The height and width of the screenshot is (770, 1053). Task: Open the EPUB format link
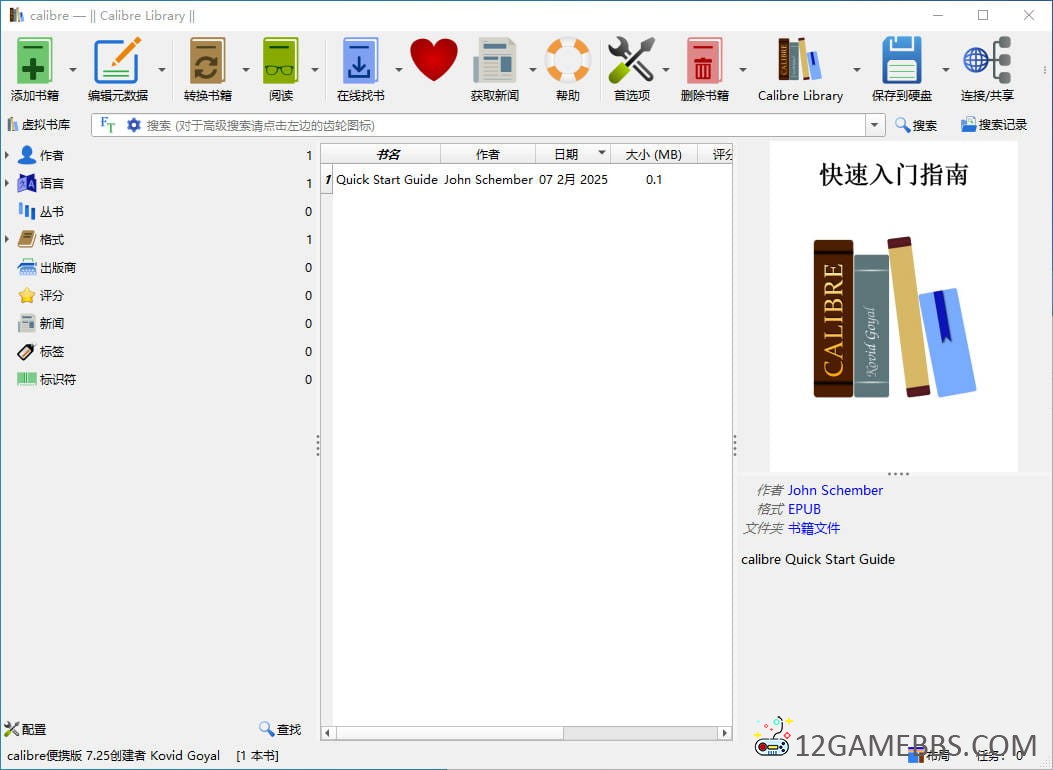coord(804,509)
